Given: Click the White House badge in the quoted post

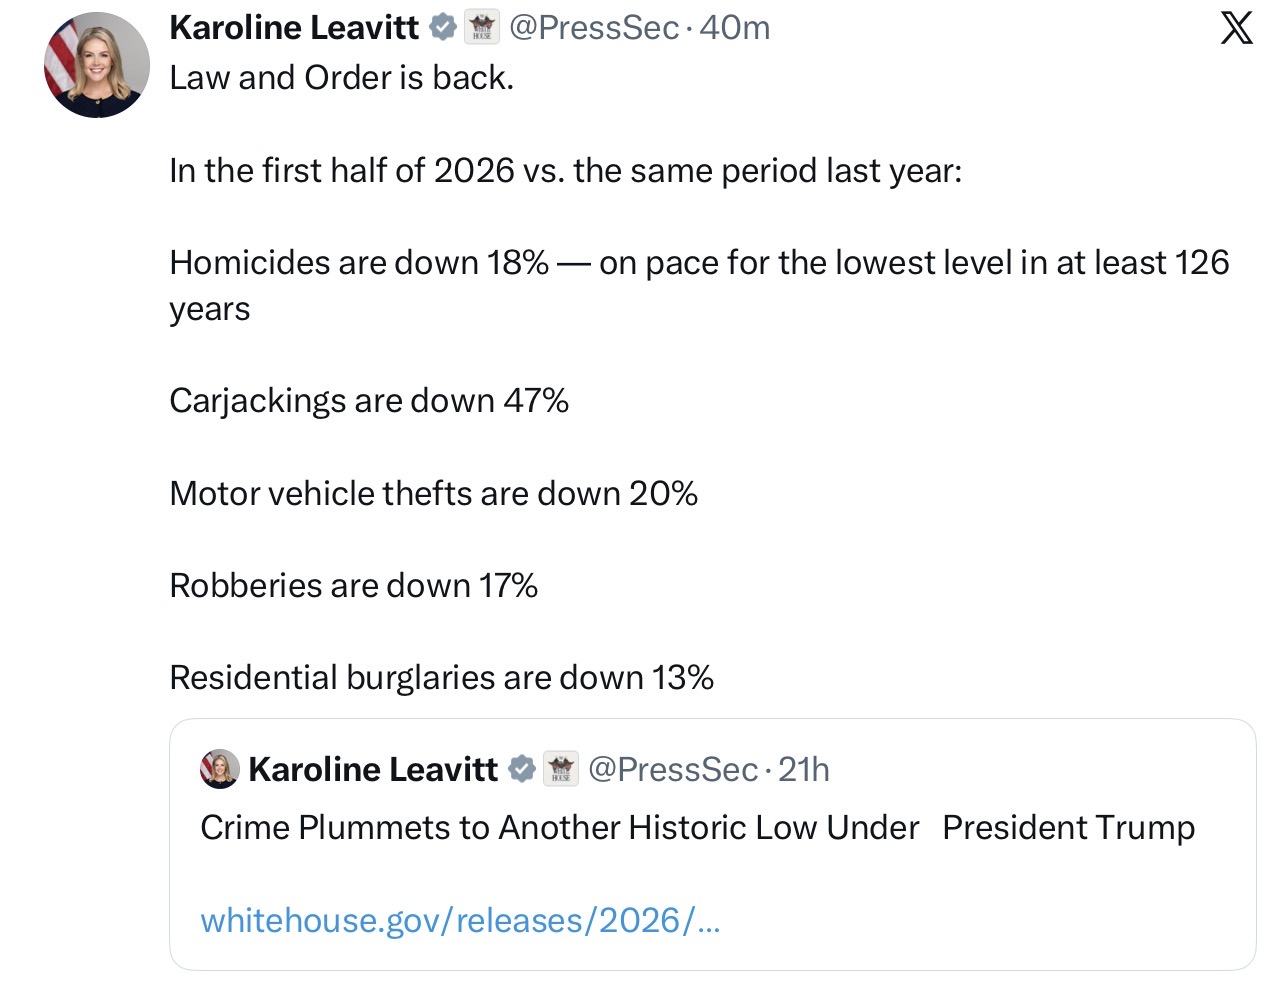Looking at the screenshot, I should coord(561,769).
